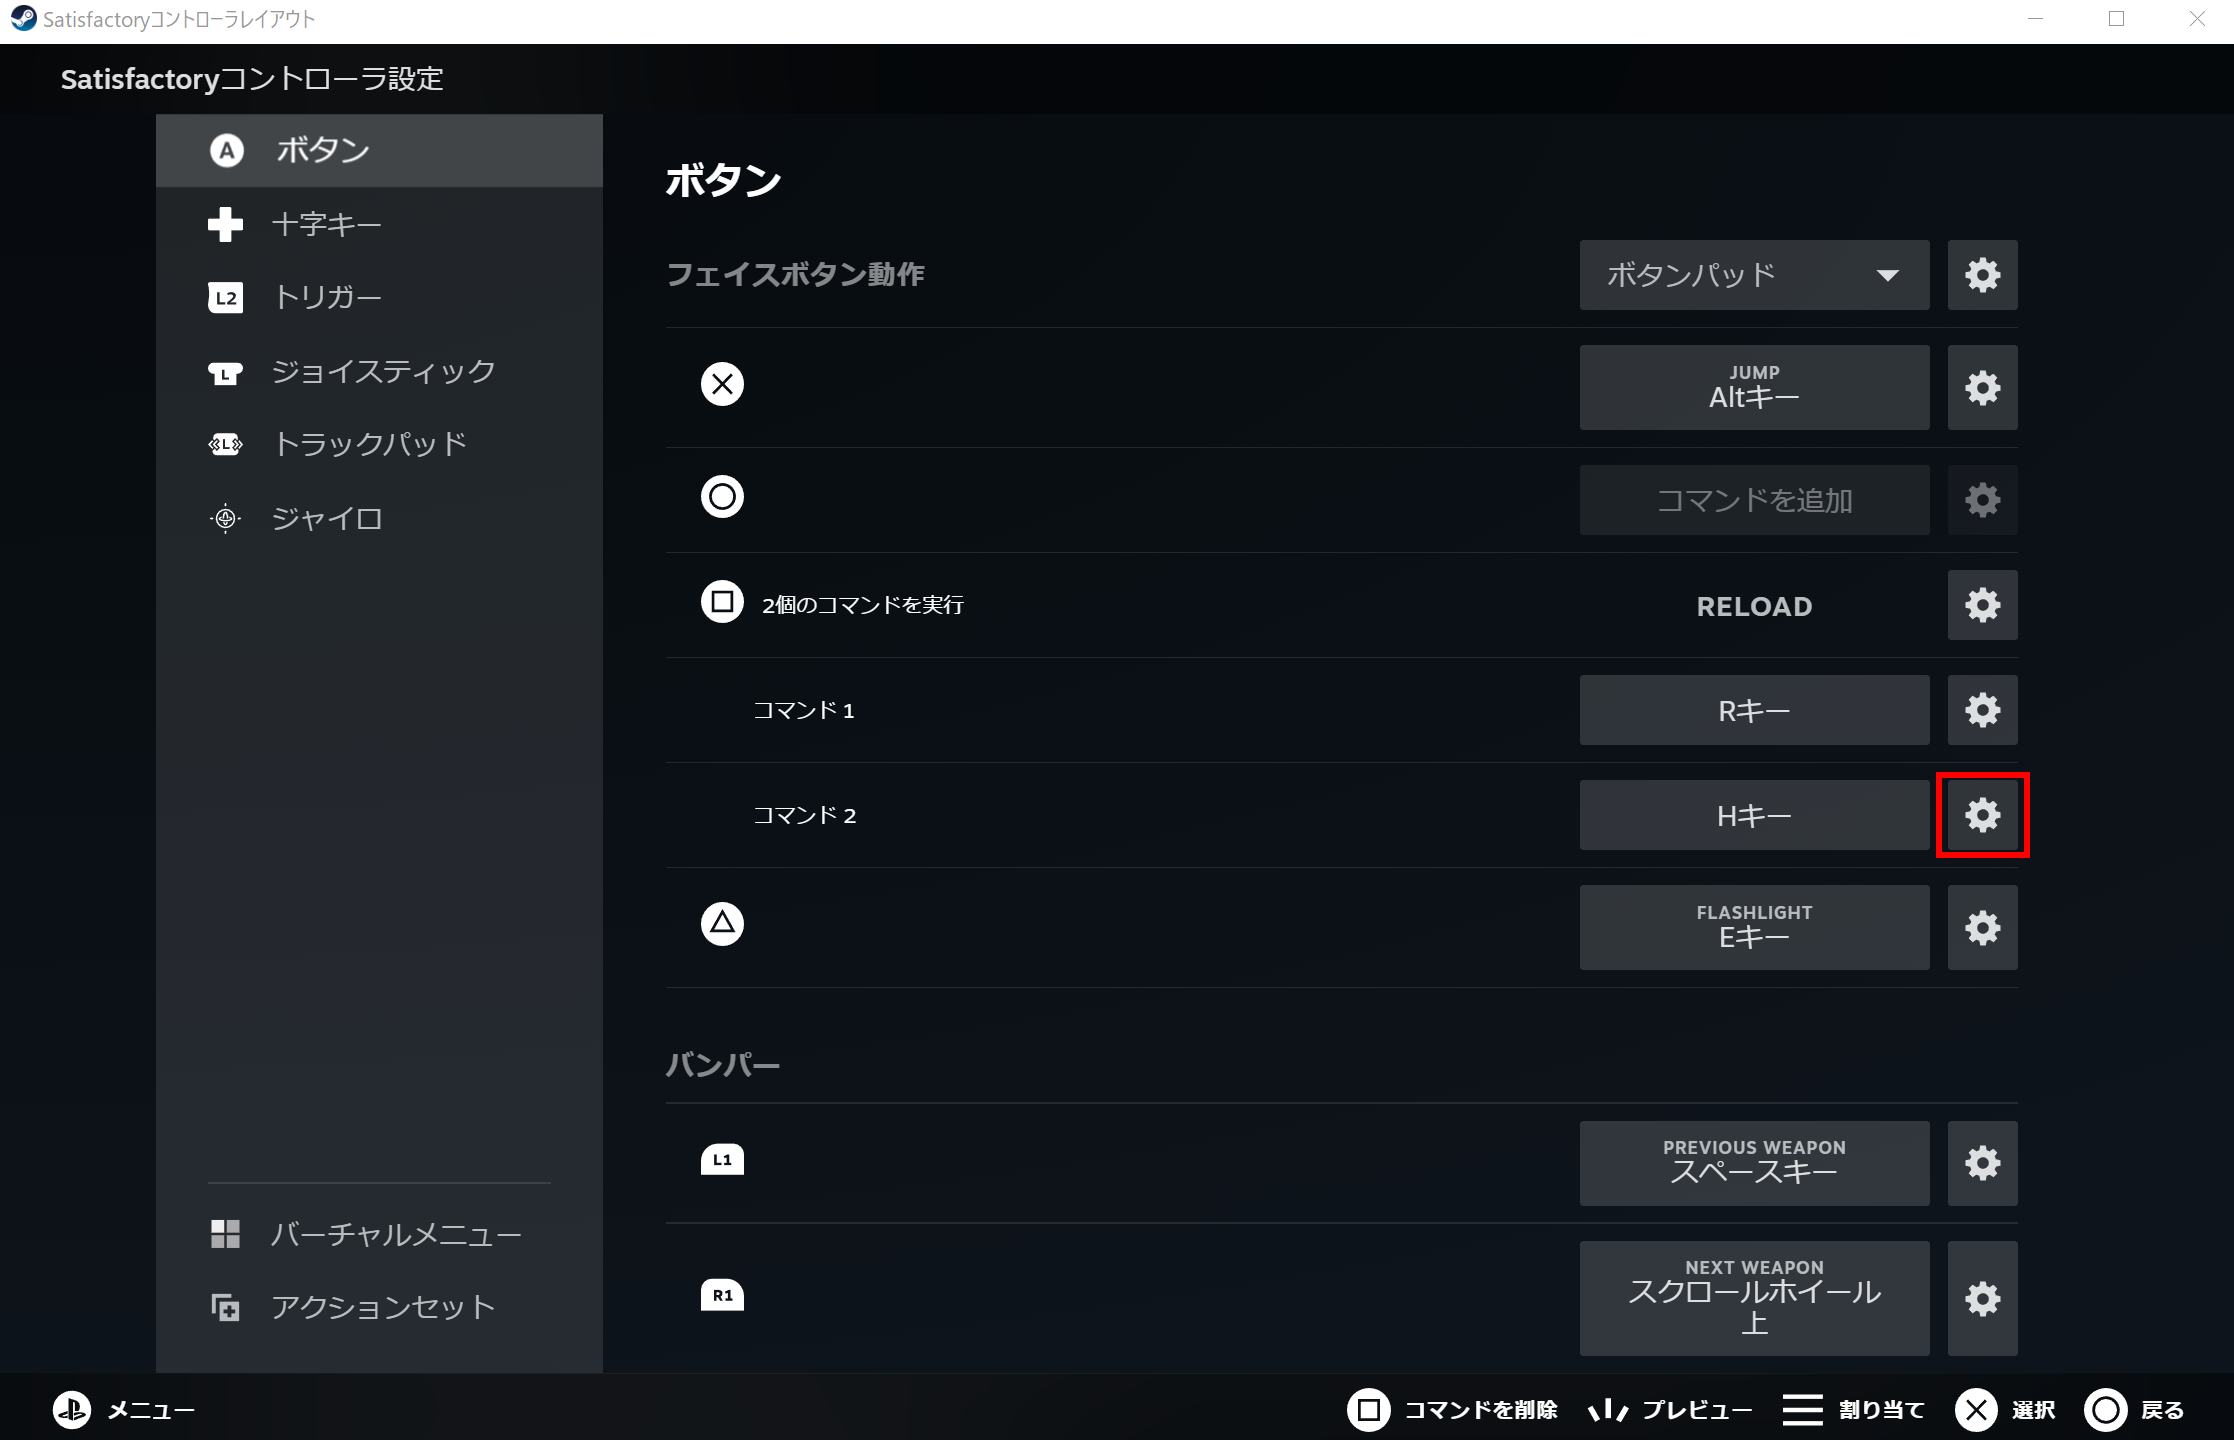The image size is (2234, 1440).
Task: Select the ボタン tab in sidebar
Action: click(x=379, y=150)
